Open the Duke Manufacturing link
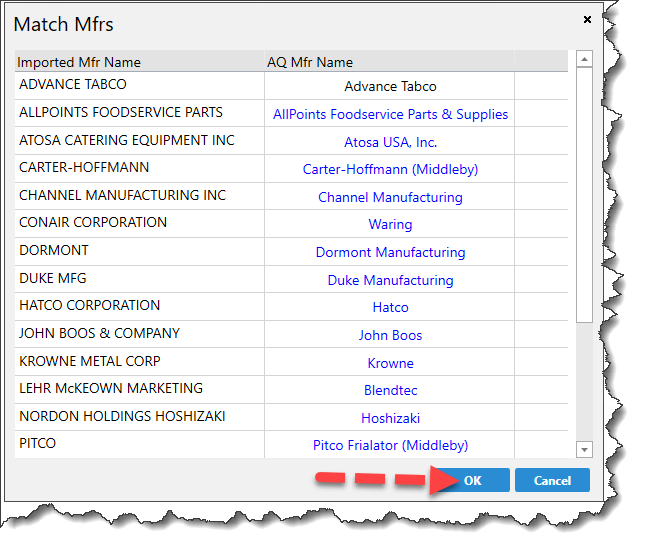 pos(390,280)
